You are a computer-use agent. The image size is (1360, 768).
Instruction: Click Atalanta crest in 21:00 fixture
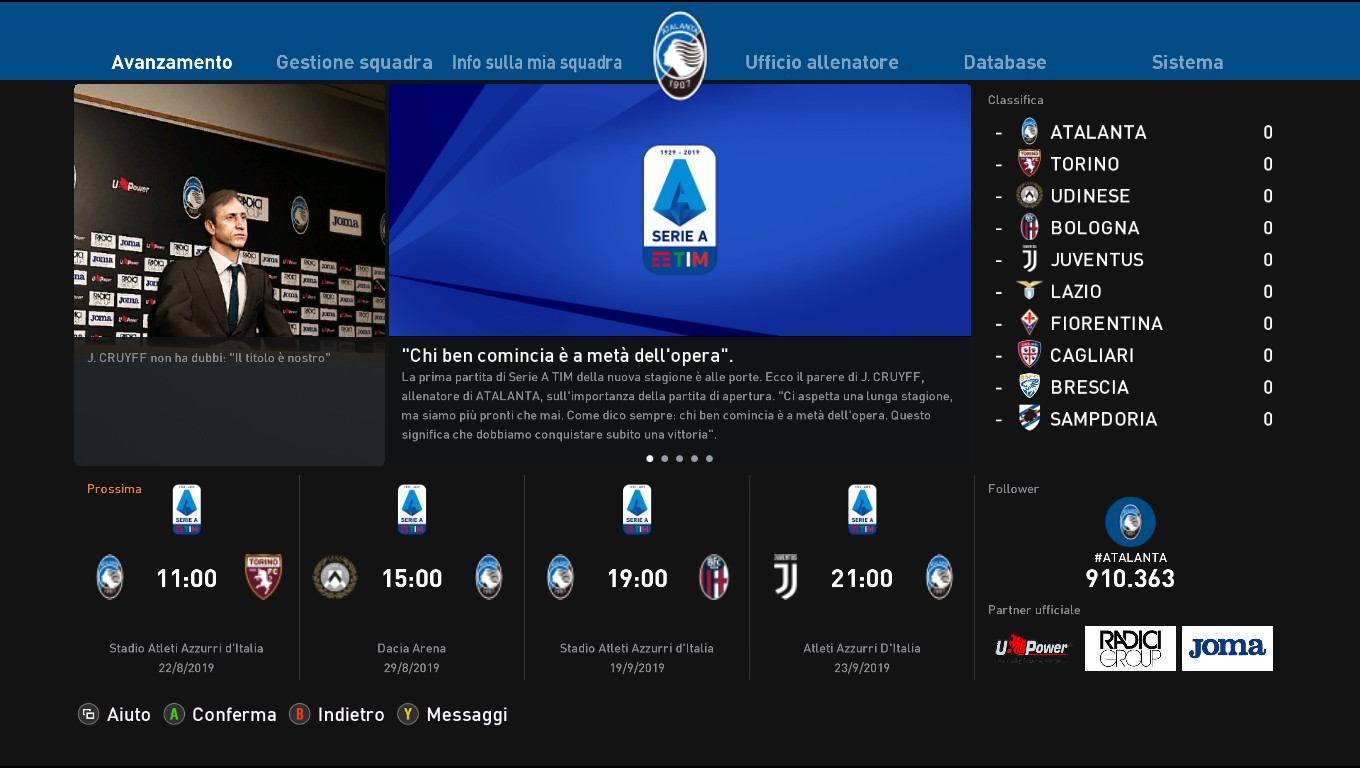point(939,577)
